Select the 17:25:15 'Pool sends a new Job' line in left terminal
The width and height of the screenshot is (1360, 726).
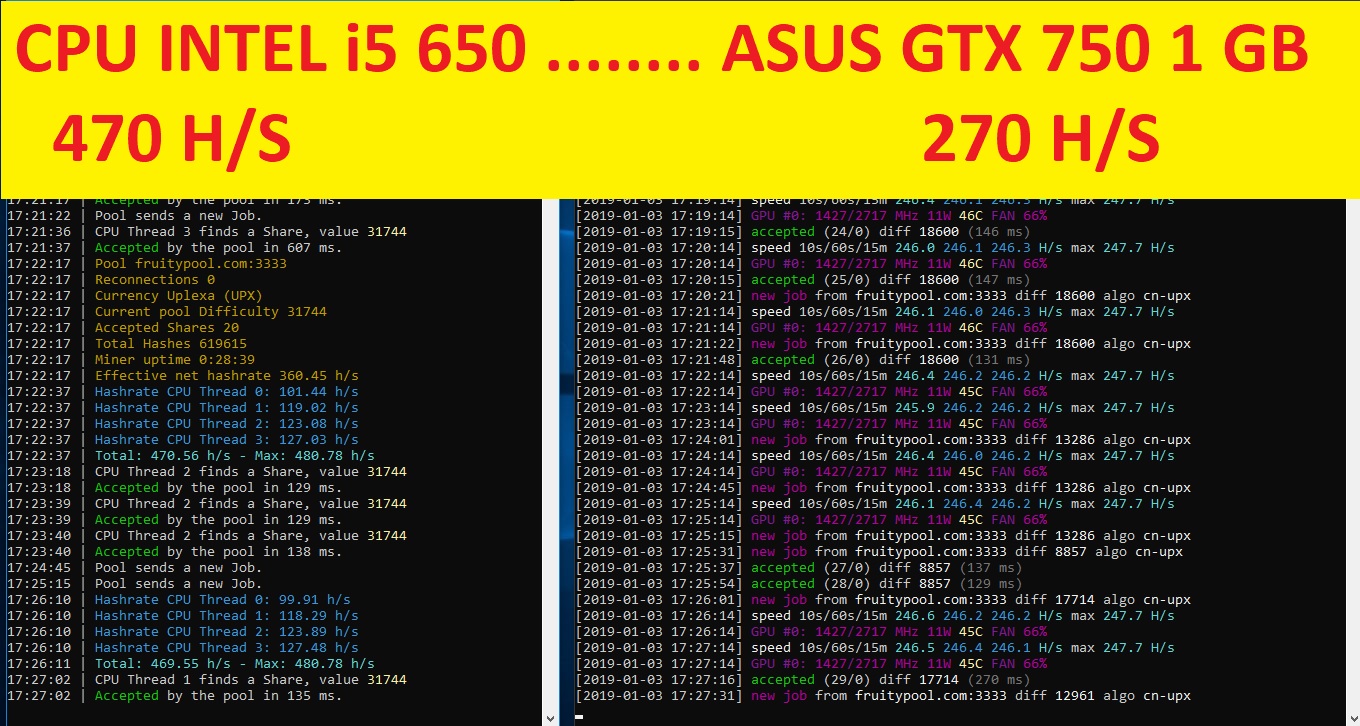coord(135,584)
